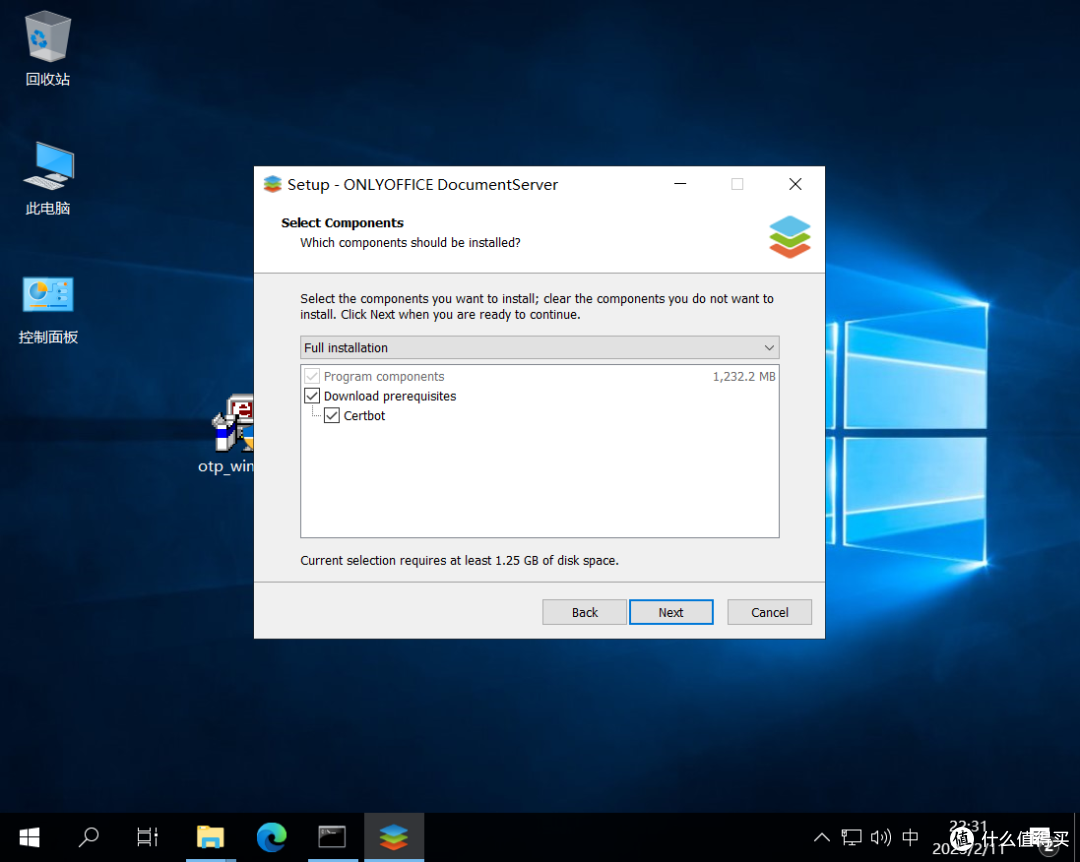Select the This PC (此电脑) desktop icon

point(48,178)
